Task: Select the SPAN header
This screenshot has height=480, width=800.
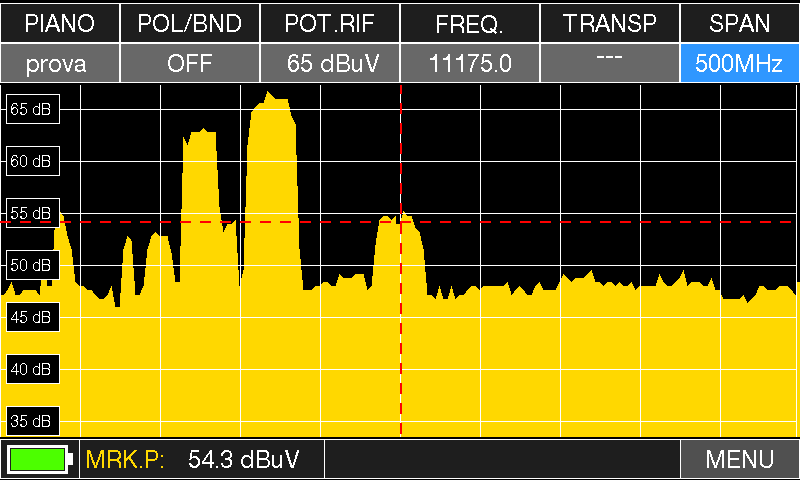Action: pyautogui.click(x=740, y=23)
